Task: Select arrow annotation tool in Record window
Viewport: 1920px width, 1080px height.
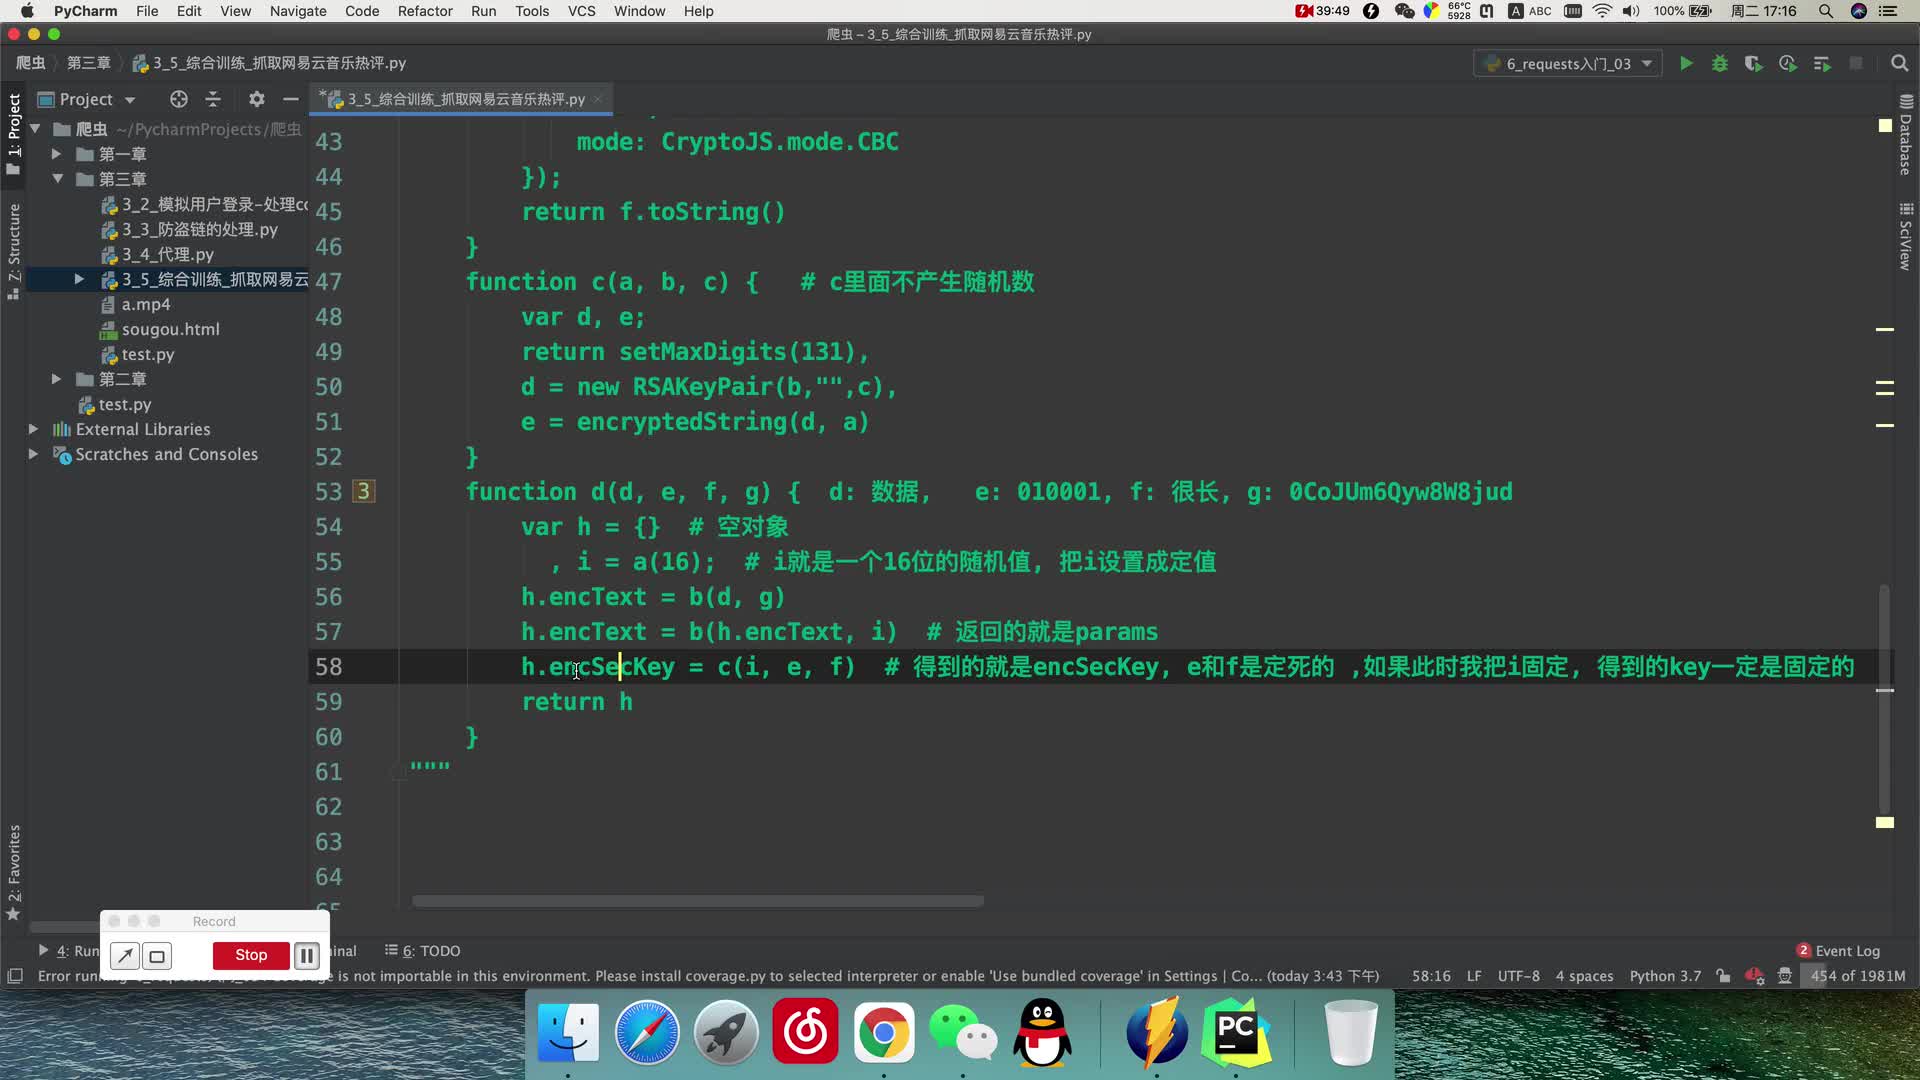Action: coord(125,956)
